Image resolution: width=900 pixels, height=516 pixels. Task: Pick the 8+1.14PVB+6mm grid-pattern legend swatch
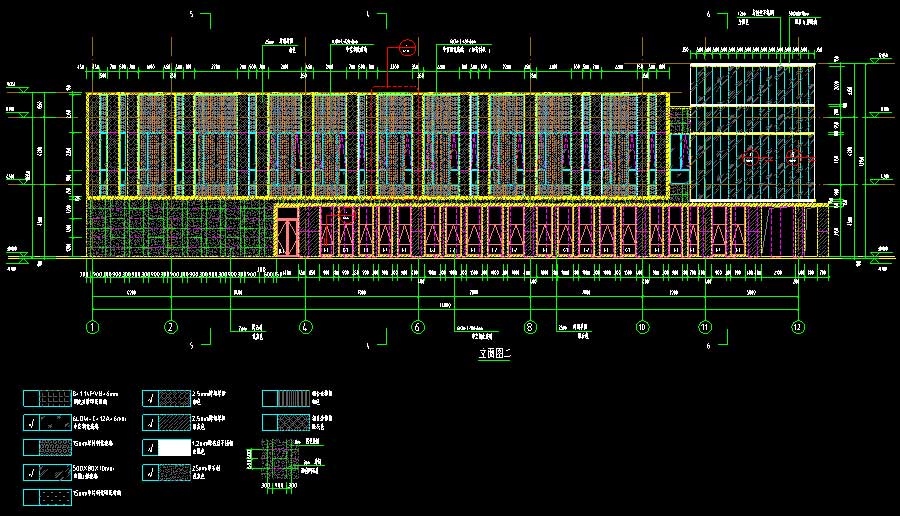coord(55,398)
